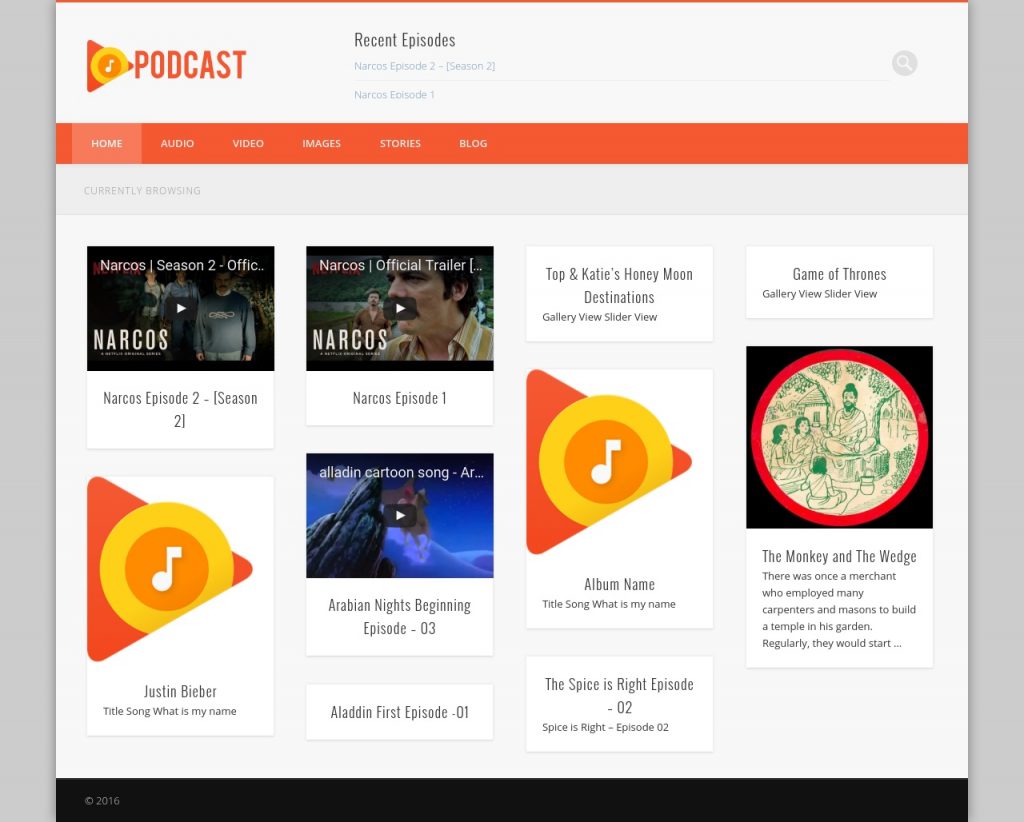The image size is (1024, 822).
Task: Click the 'Narcos | Official Trailer' video title
Action: coord(401,265)
